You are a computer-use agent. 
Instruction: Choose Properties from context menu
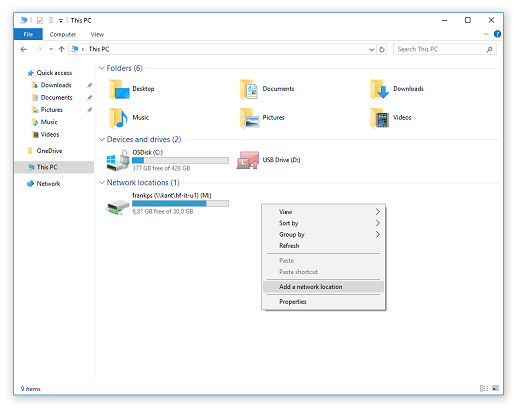[x=324, y=302]
